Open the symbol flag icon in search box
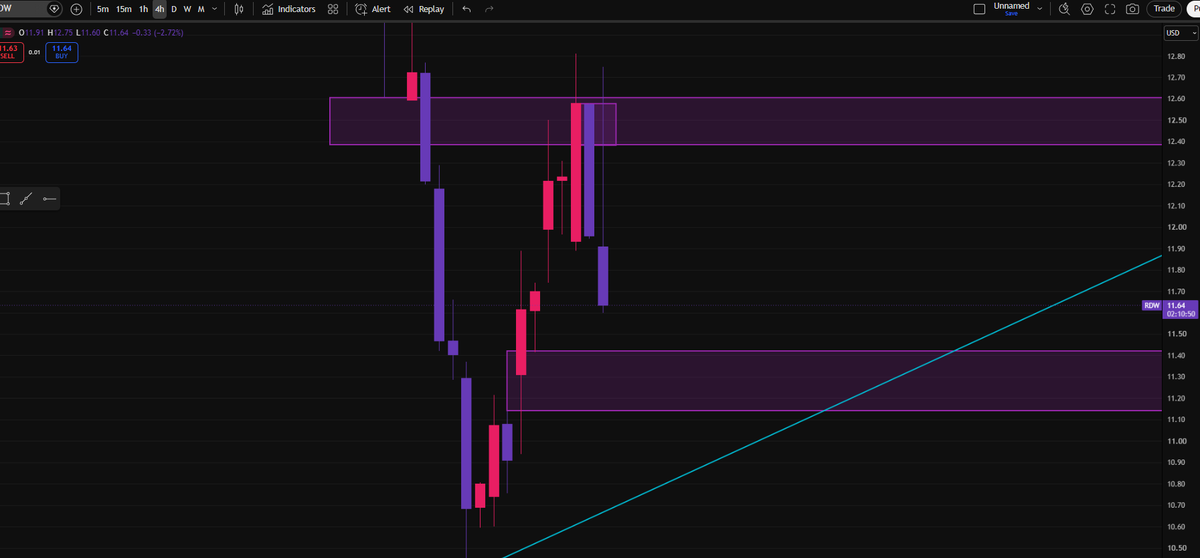Screen dimensions: 1200x558 [x=54, y=9]
